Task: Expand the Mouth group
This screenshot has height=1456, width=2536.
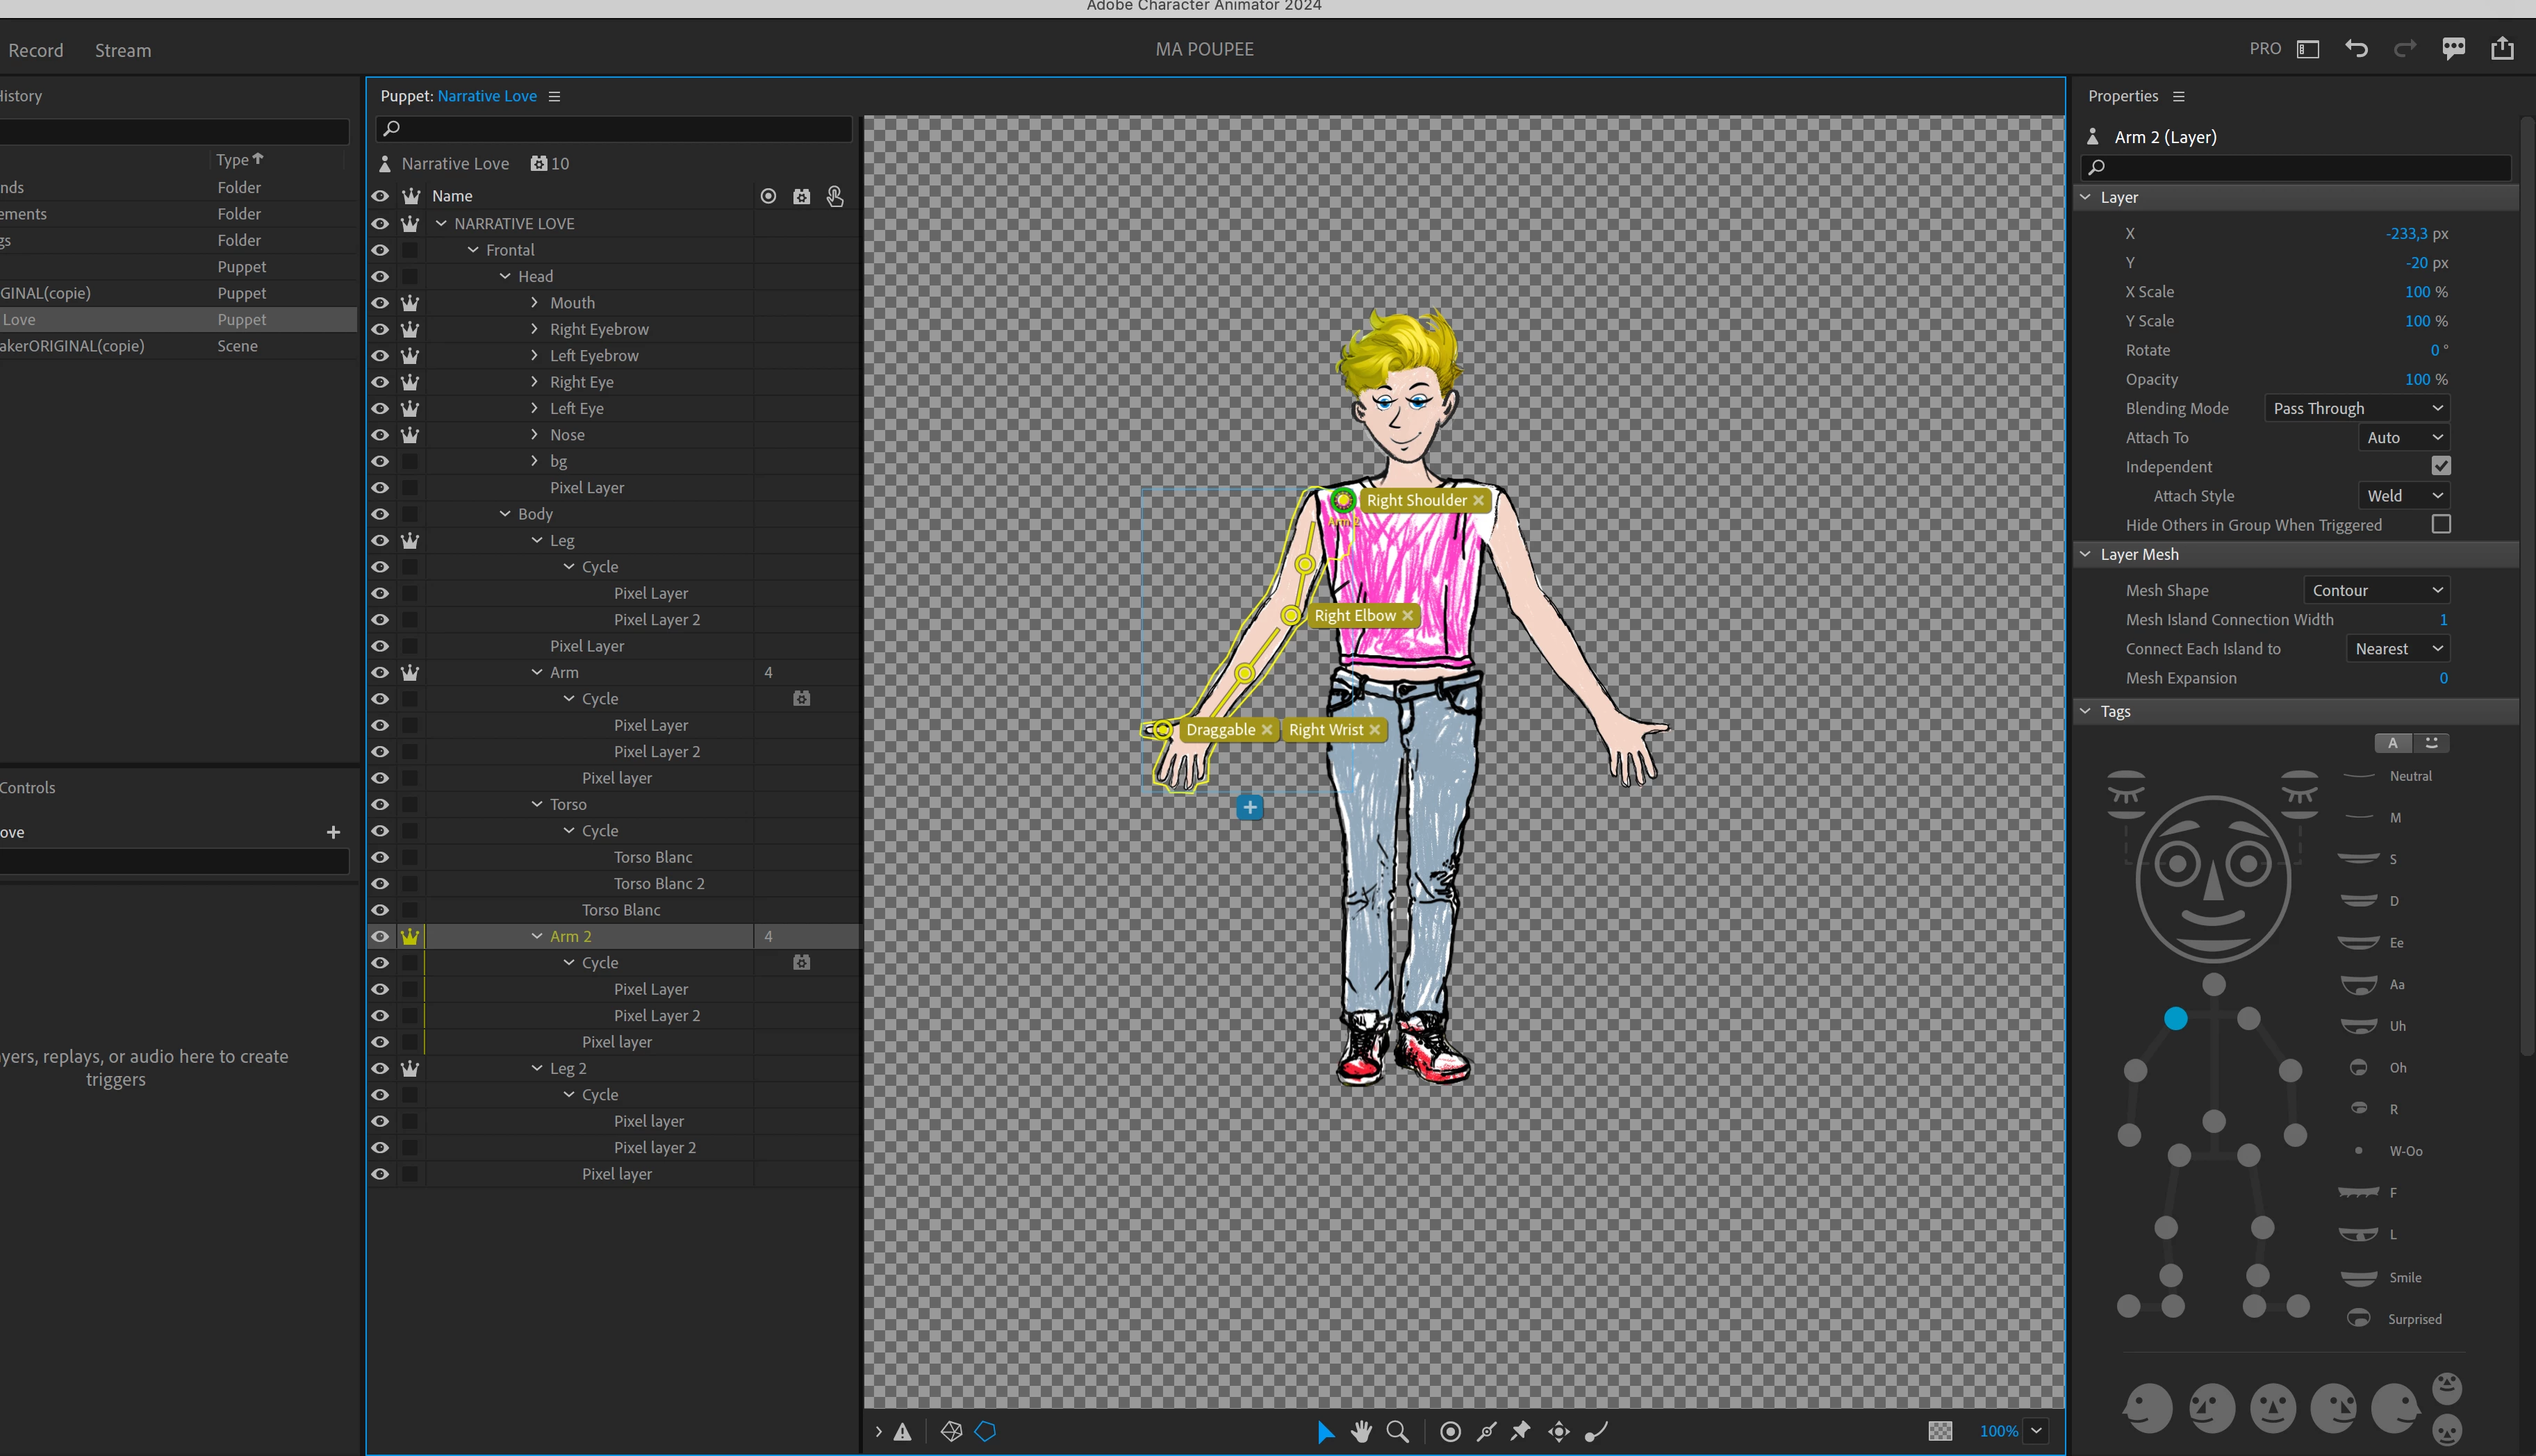Action: (x=534, y=302)
